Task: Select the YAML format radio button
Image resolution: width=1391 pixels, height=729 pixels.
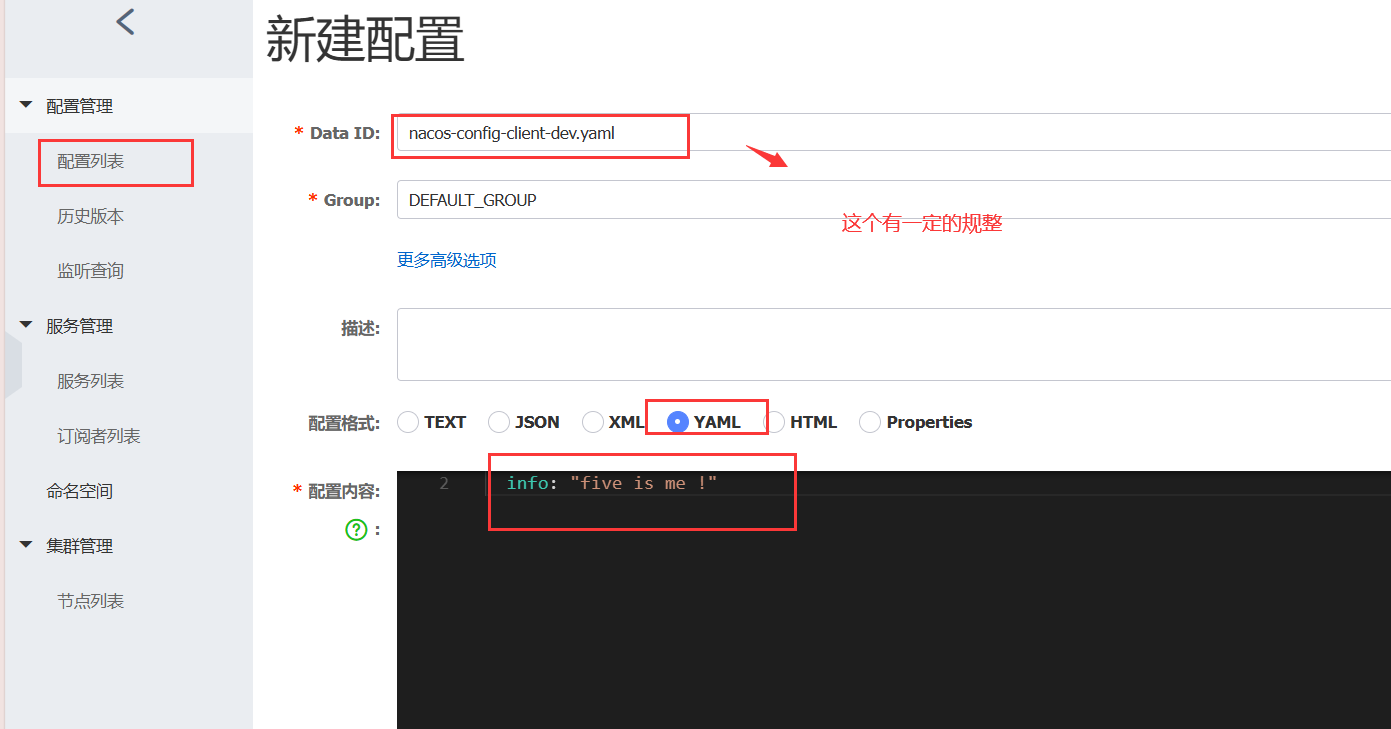Action: pyautogui.click(x=678, y=422)
